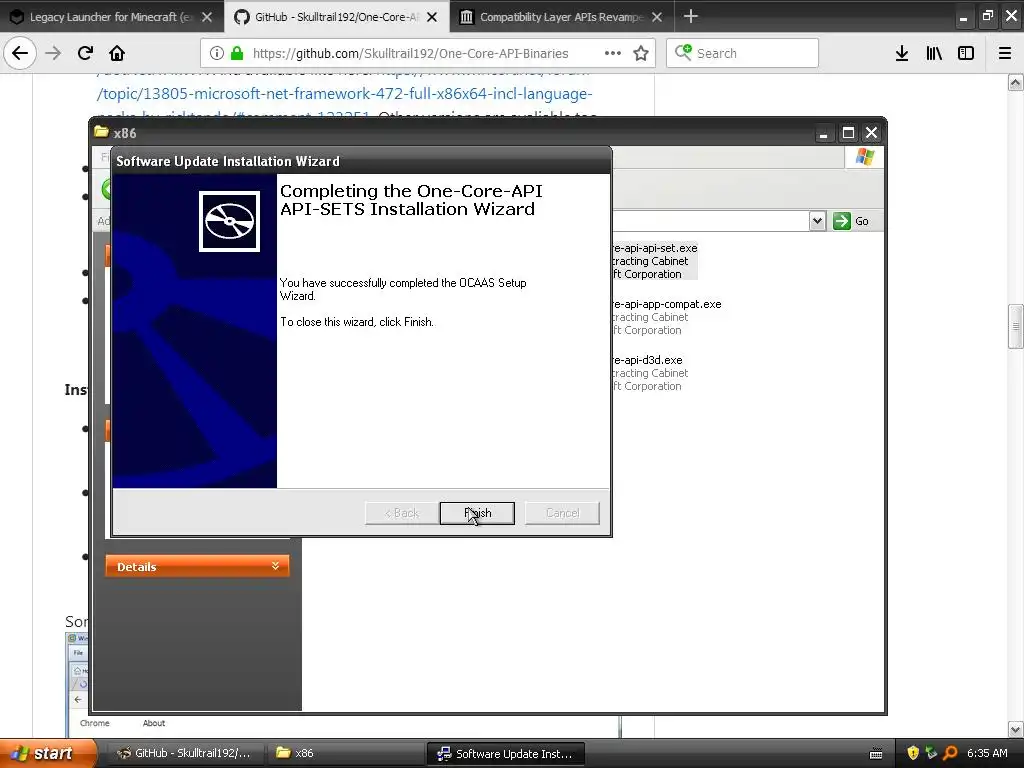Toggle Firefox sidebar view
This screenshot has height=768, width=1024.
(966, 53)
